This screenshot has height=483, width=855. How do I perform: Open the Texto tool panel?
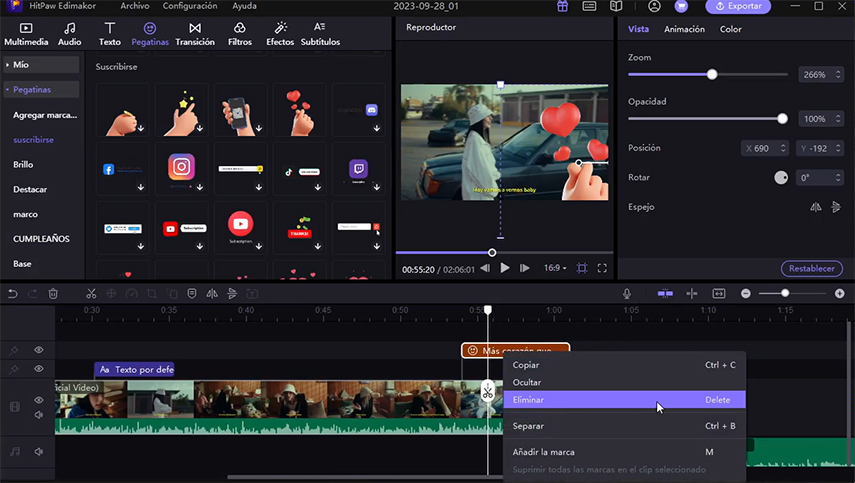[110, 34]
